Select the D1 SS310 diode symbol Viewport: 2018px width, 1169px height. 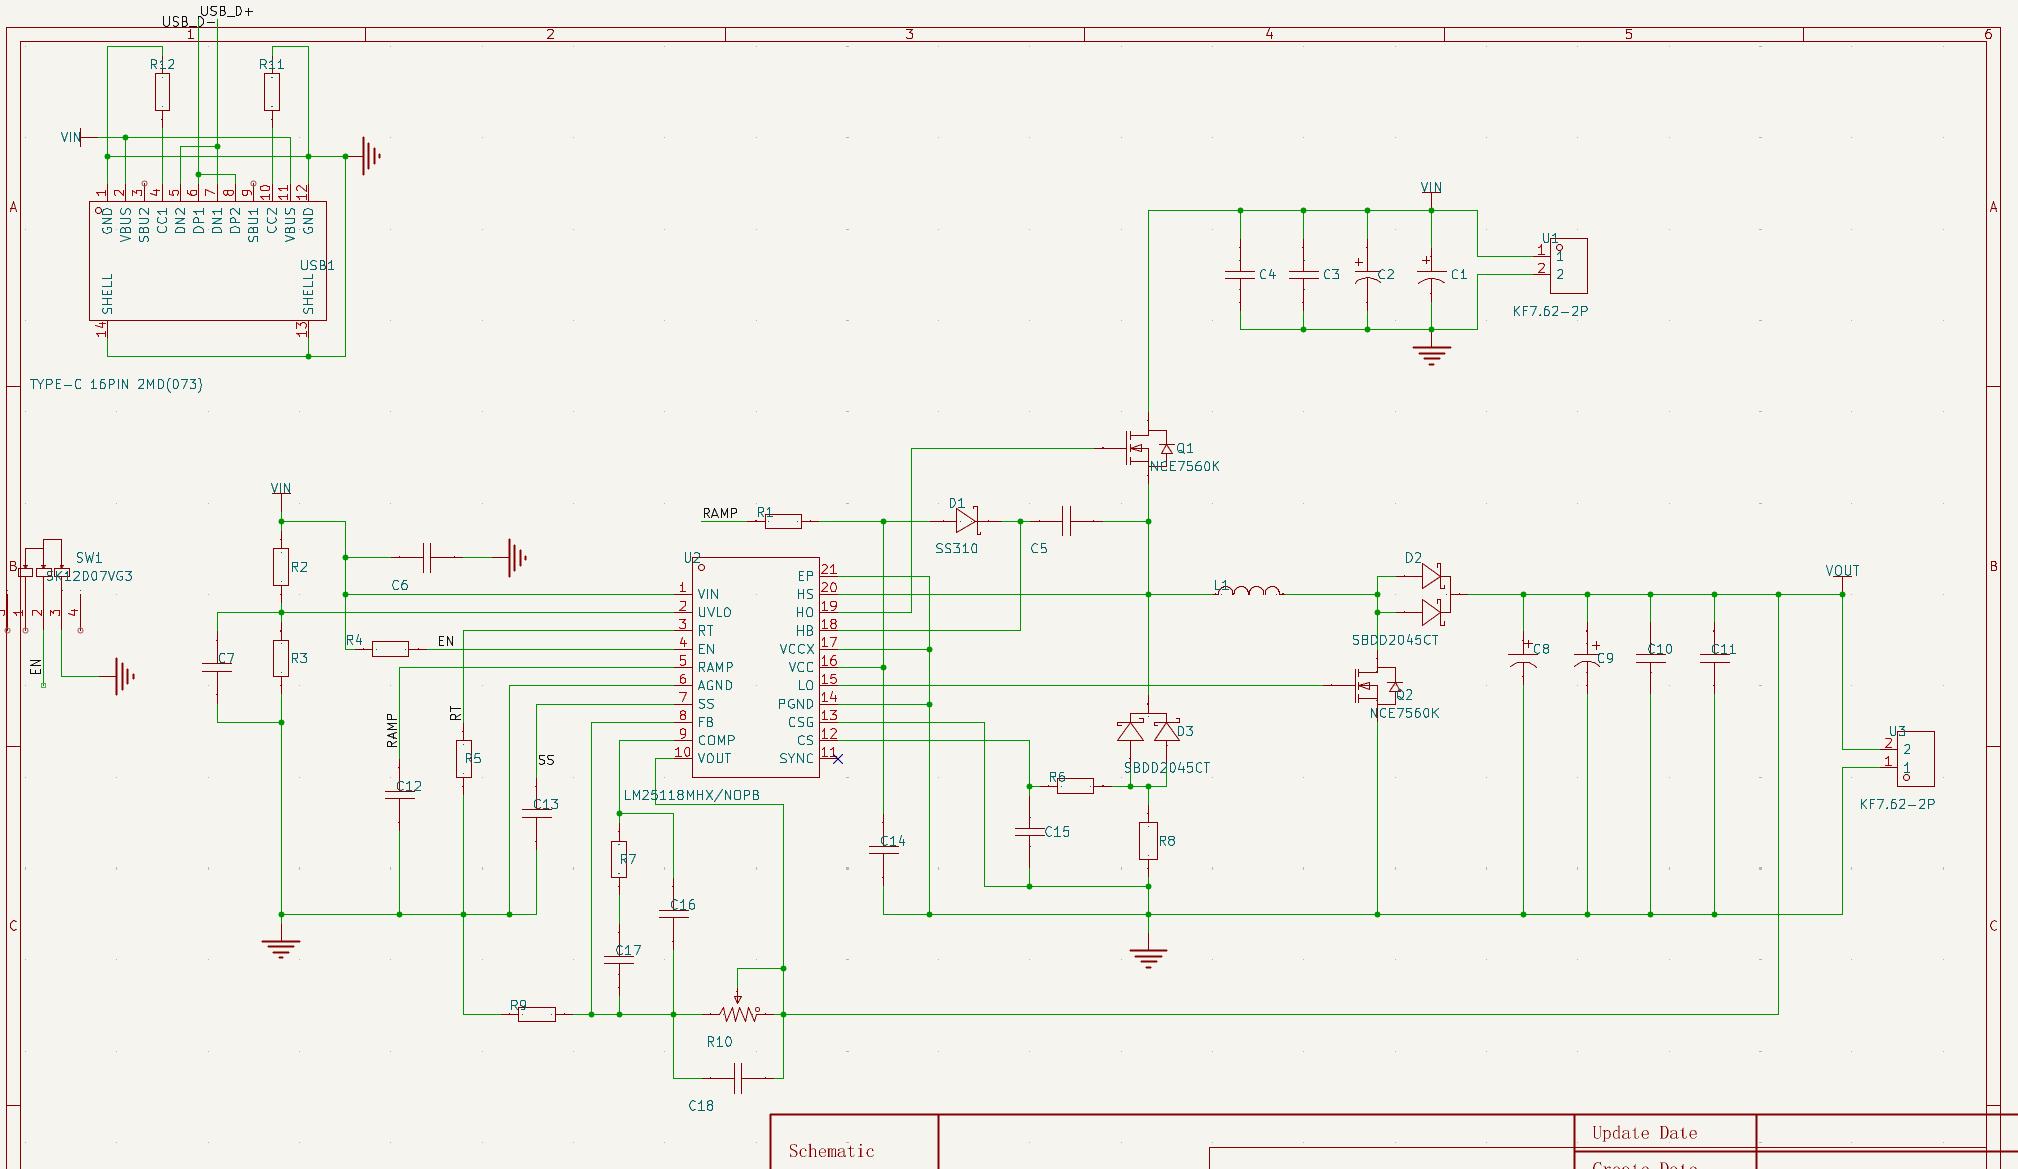tap(965, 520)
